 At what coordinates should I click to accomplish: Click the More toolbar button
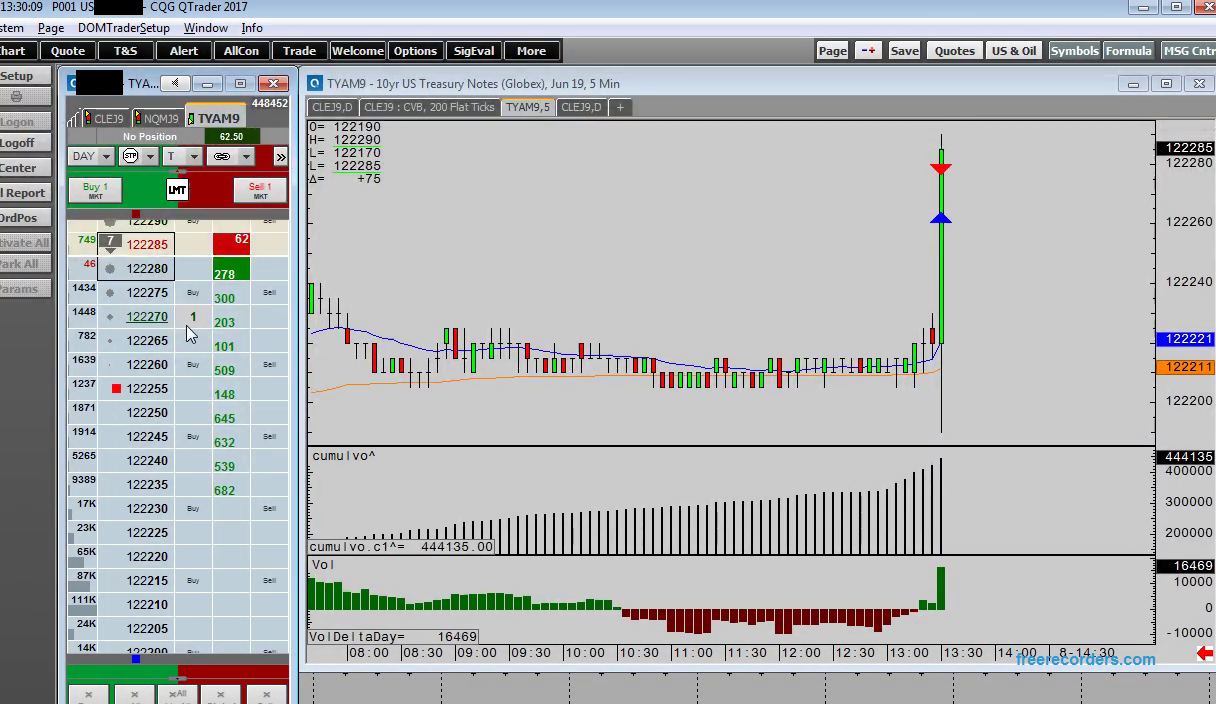pyautogui.click(x=531, y=51)
